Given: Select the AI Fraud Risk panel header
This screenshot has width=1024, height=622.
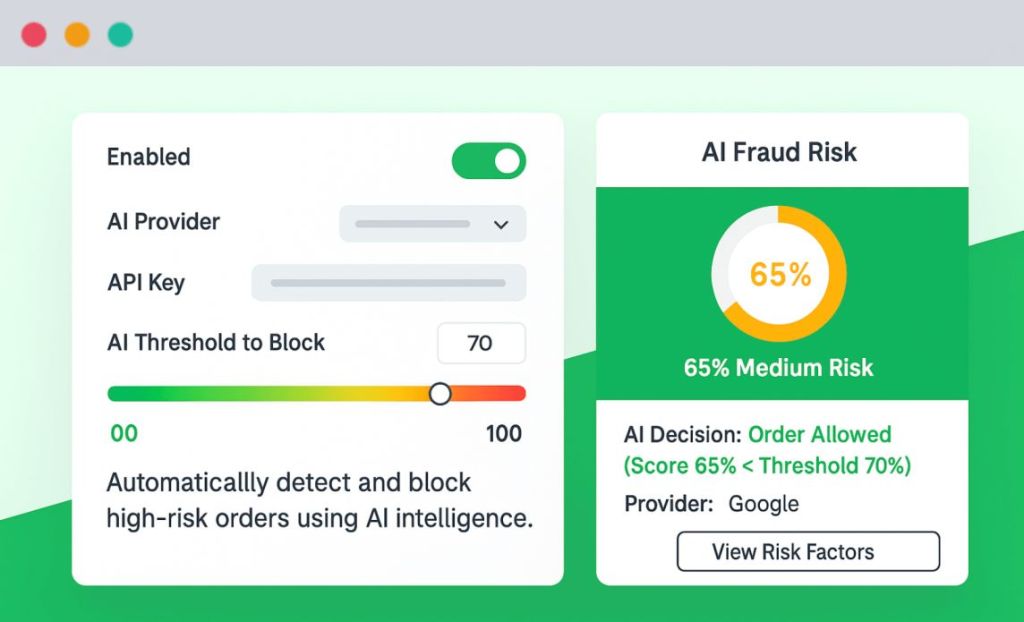Looking at the screenshot, I should coord(779,152).
